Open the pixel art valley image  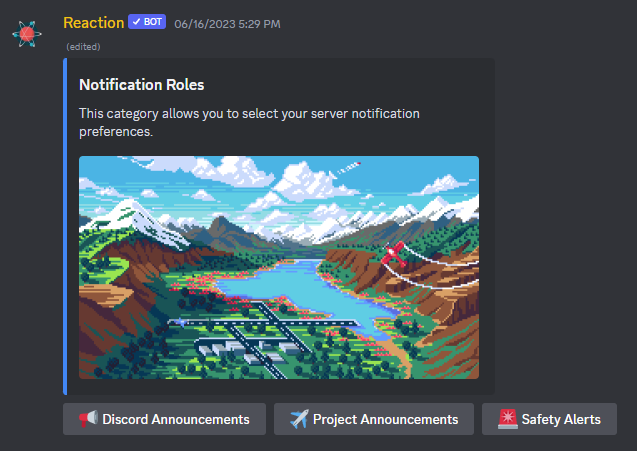click(x=279, y=267)
